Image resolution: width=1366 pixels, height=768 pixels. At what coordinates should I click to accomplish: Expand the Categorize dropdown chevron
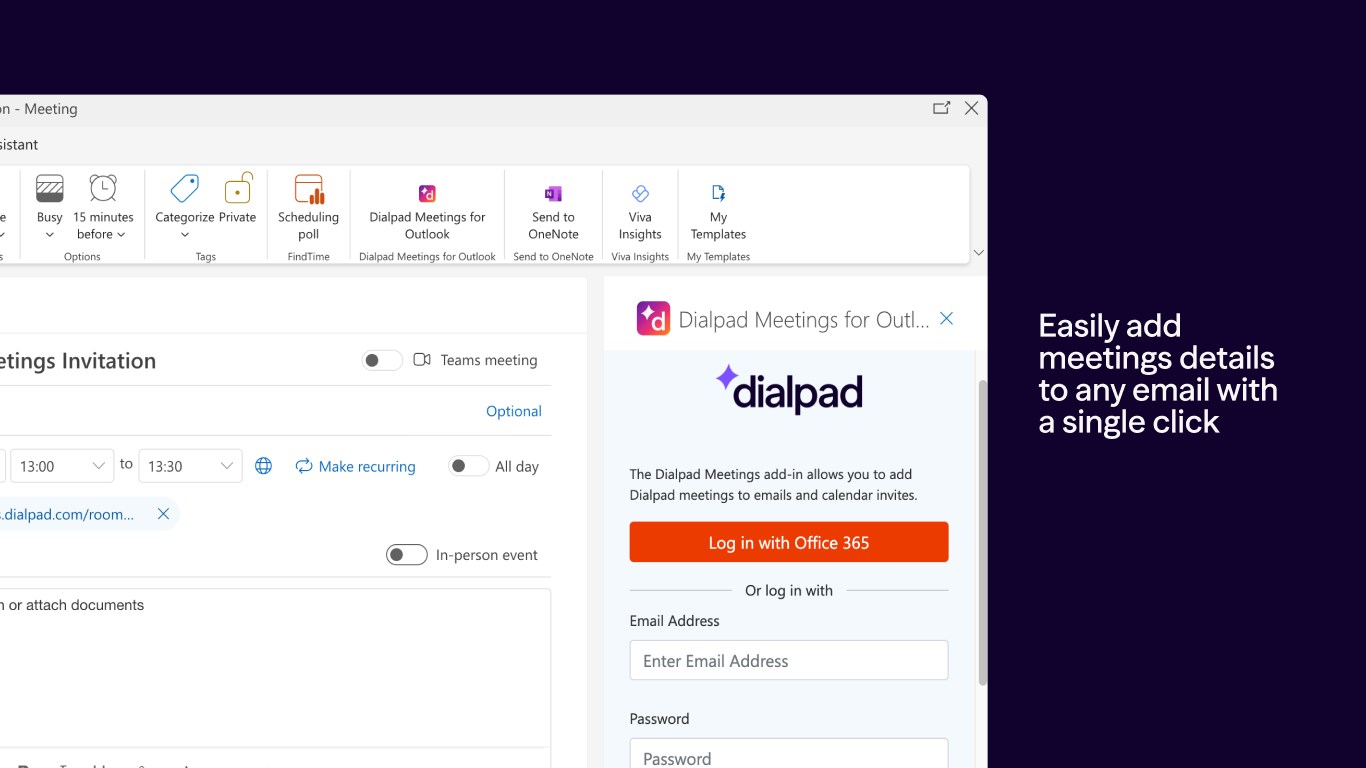184,236
